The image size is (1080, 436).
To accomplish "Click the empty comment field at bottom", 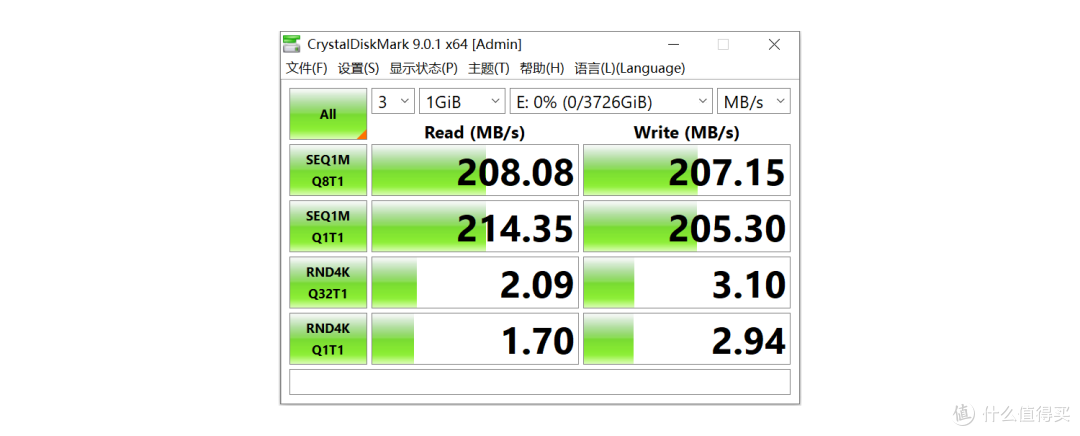I will [539, 382].
